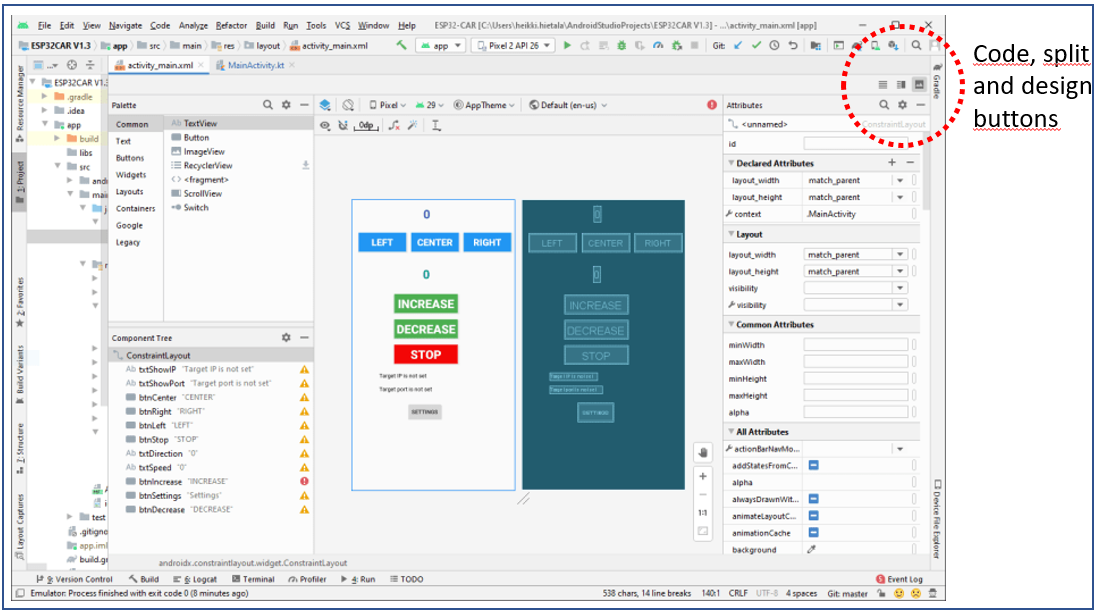This screenshot has width=1097, height=613.
Task: Open the API level 29 dropdown
Action: point(429,105)
